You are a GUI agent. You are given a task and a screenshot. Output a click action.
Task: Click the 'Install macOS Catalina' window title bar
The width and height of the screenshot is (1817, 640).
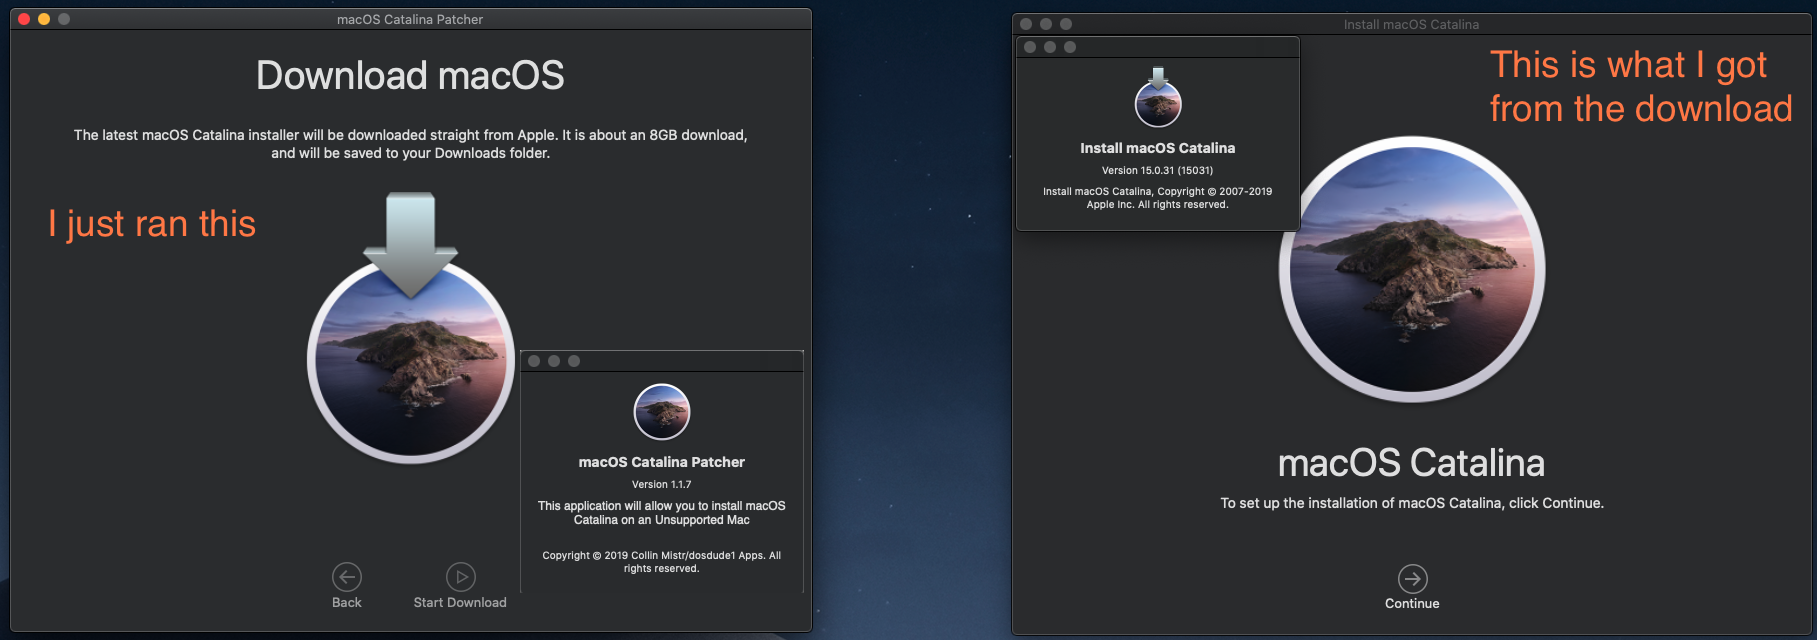pyautogui.click(x=1411, y=24)
